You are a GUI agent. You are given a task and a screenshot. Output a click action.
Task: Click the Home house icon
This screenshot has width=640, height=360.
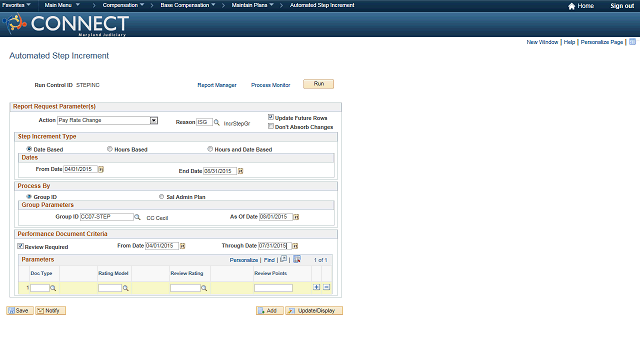[x=571, y=6]
